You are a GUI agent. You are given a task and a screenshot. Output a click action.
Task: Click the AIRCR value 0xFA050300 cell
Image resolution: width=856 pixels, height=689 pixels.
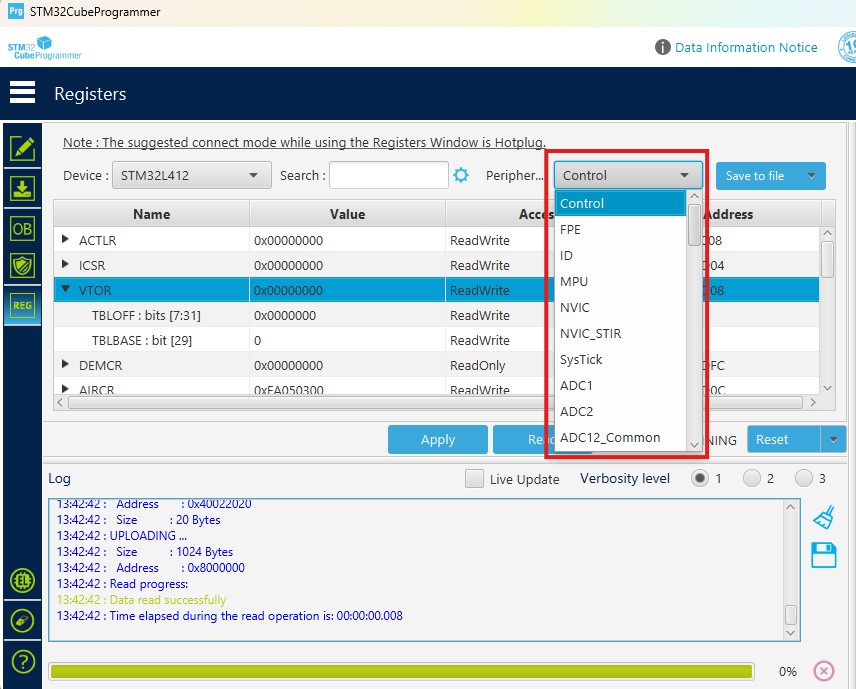(x=347, y=390)
